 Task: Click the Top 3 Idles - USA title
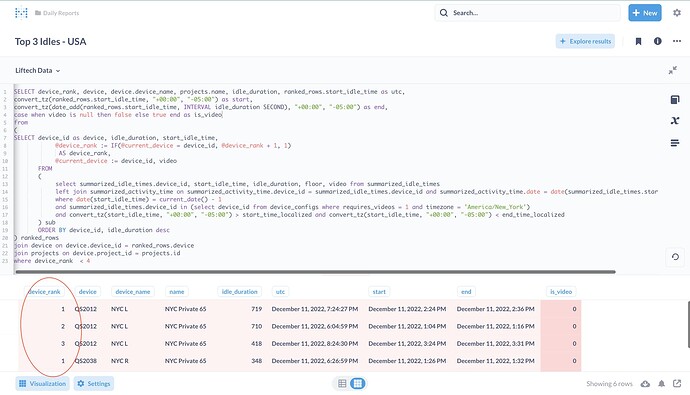coord(51,41)
